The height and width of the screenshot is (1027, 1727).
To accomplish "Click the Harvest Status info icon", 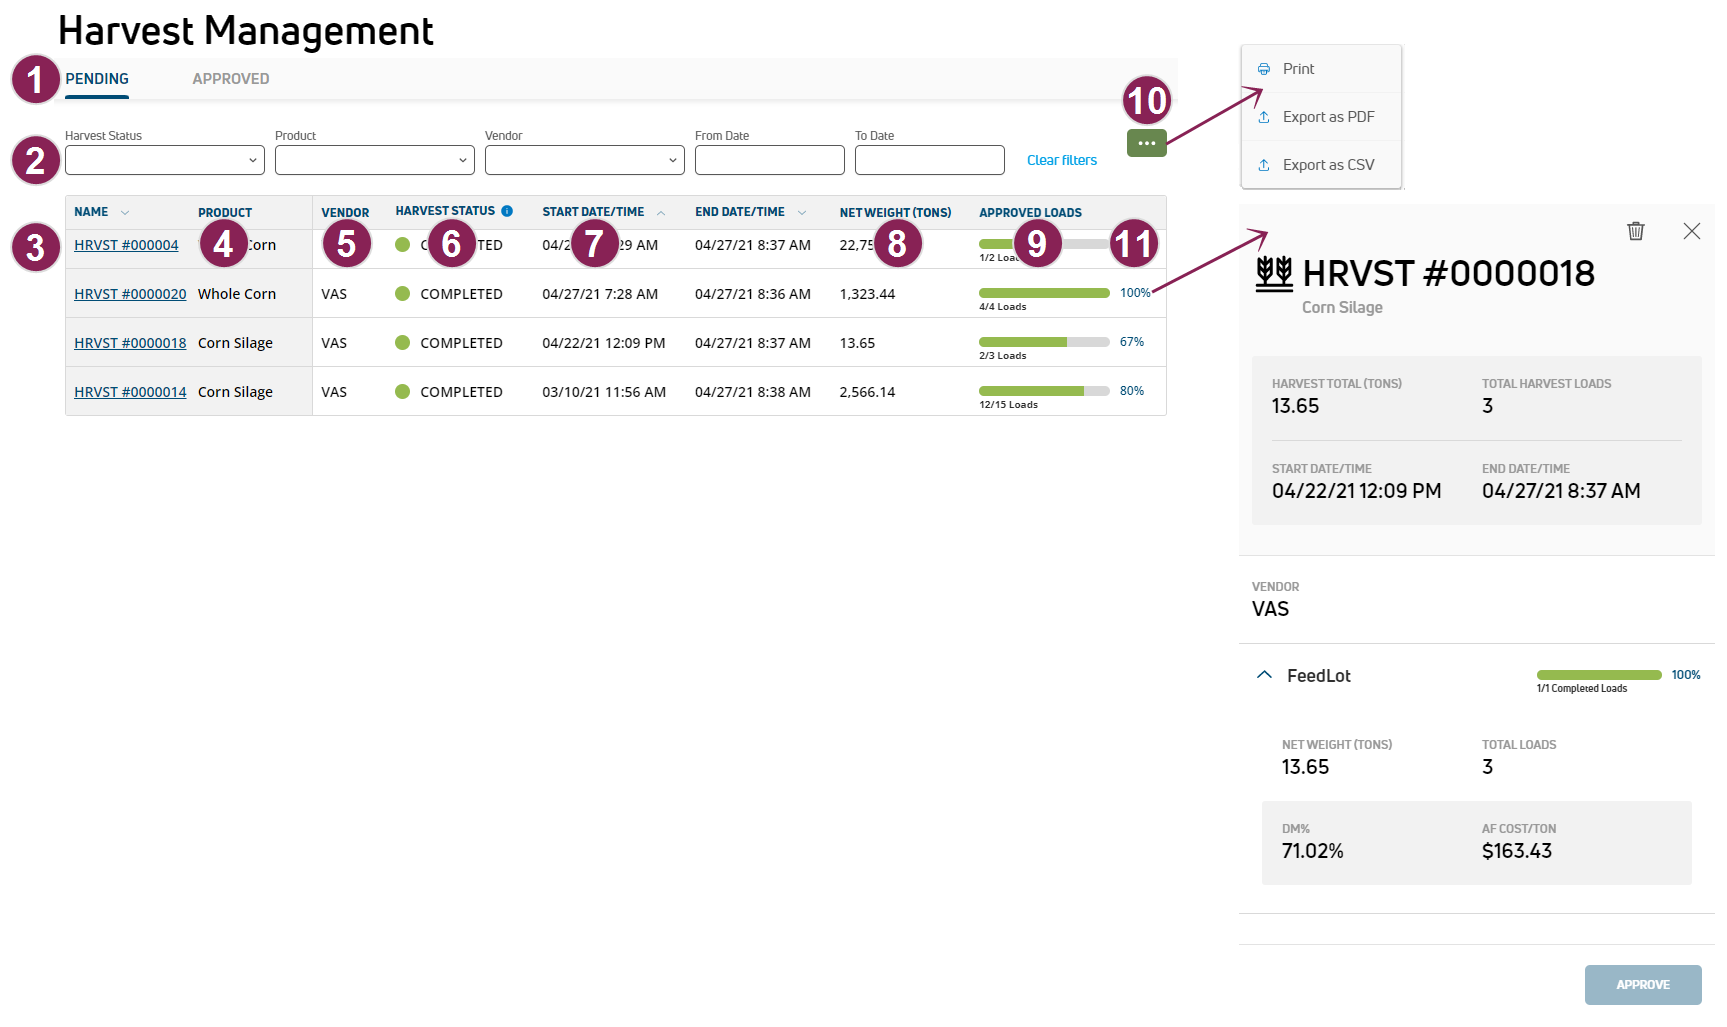I will (507, 211).
